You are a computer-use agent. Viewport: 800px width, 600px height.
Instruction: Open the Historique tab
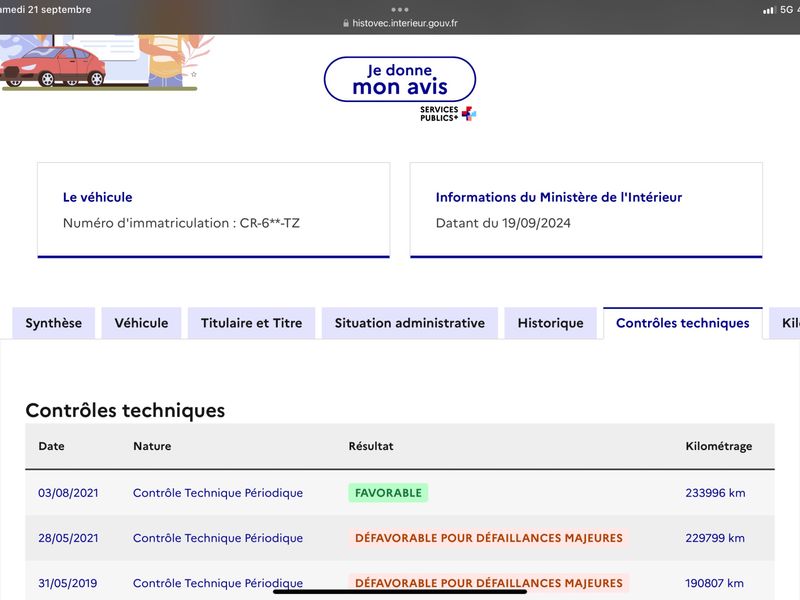point(551,323)
